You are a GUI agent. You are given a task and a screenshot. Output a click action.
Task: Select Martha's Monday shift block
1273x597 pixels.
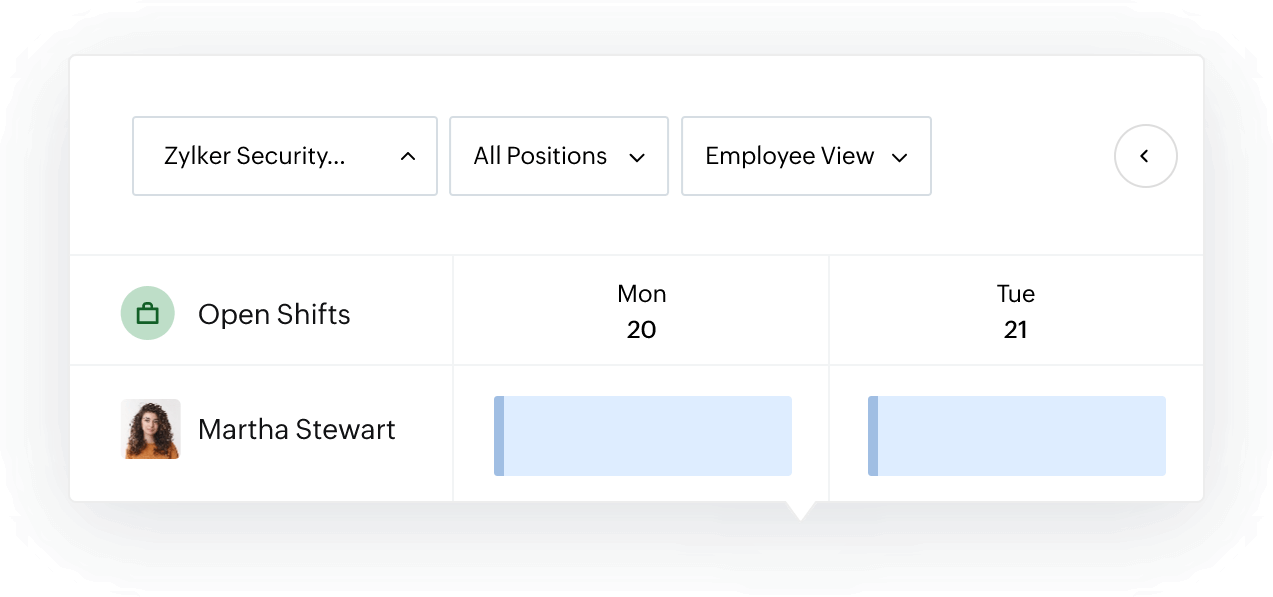pos(641,435)
